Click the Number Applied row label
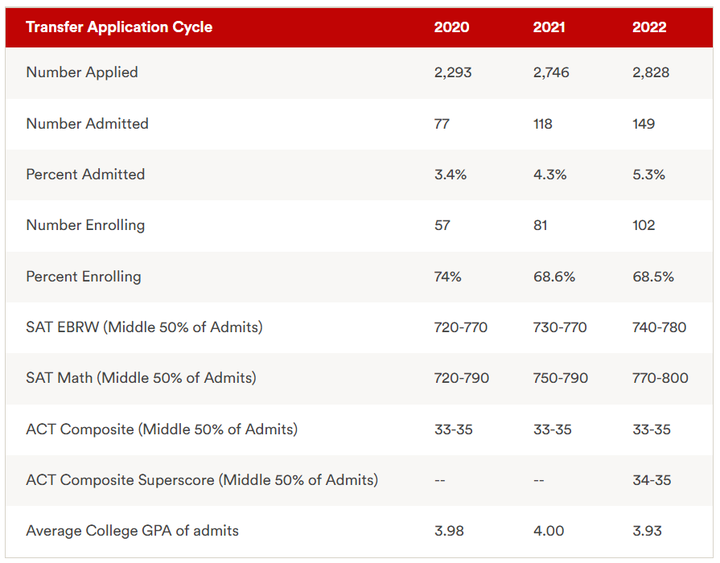720x563 pixels. (x=82, y=72)
